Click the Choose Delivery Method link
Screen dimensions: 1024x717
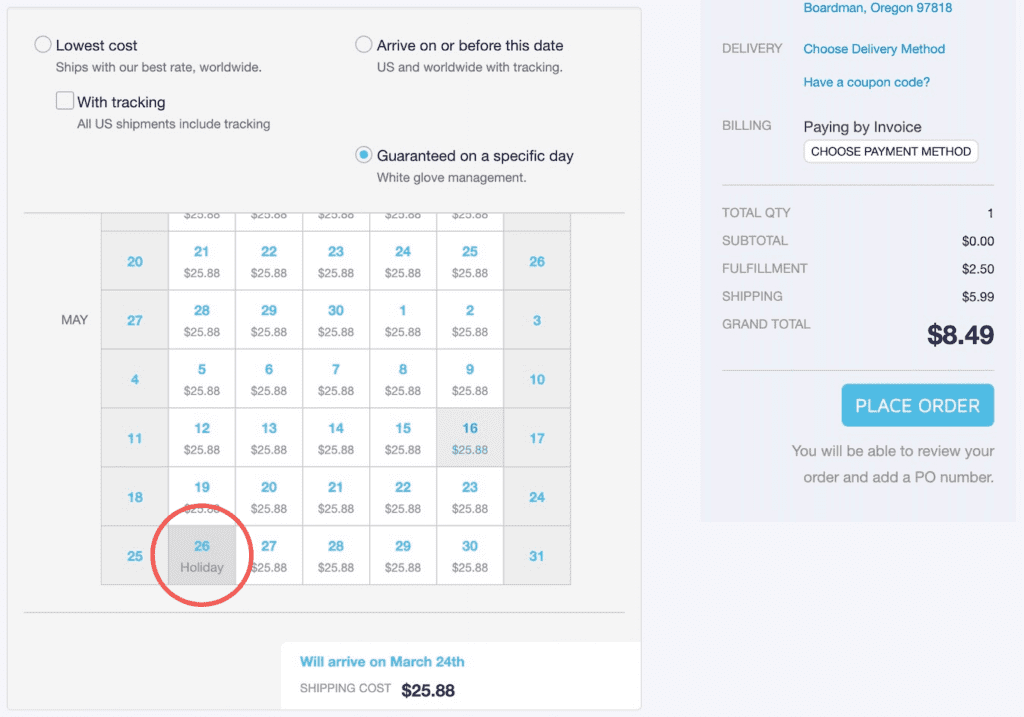(874, 49)
